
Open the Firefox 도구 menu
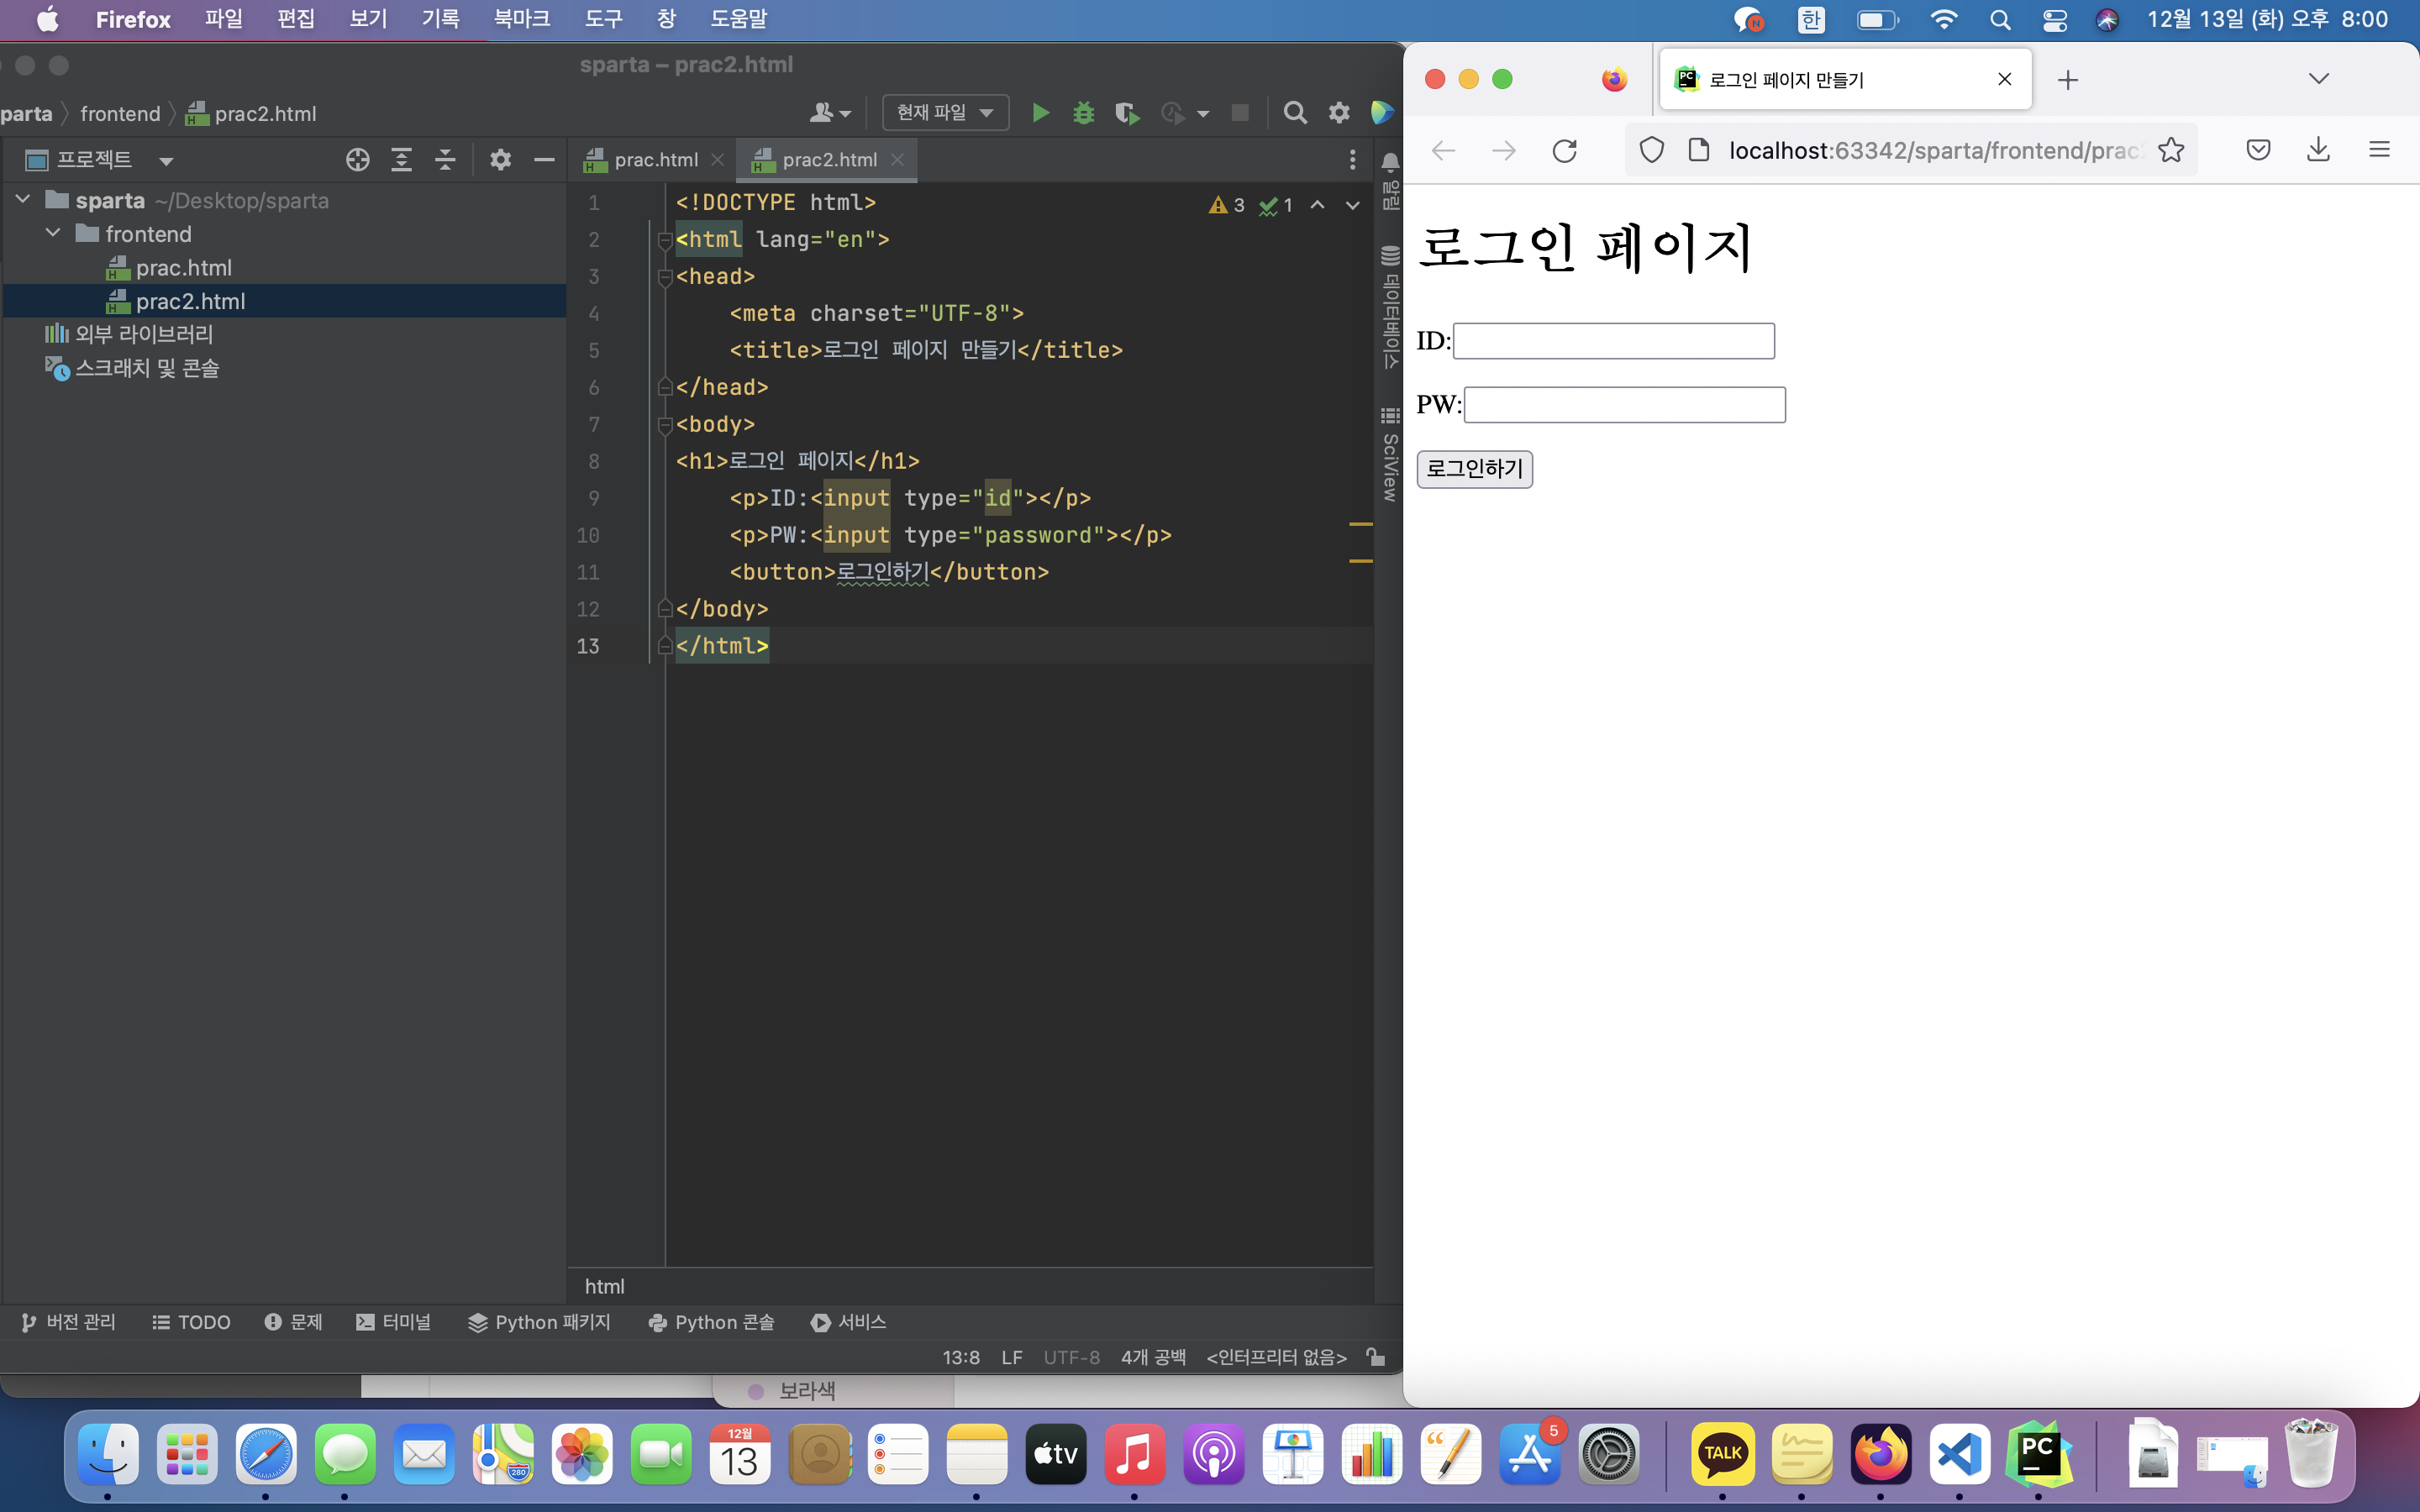603,19
